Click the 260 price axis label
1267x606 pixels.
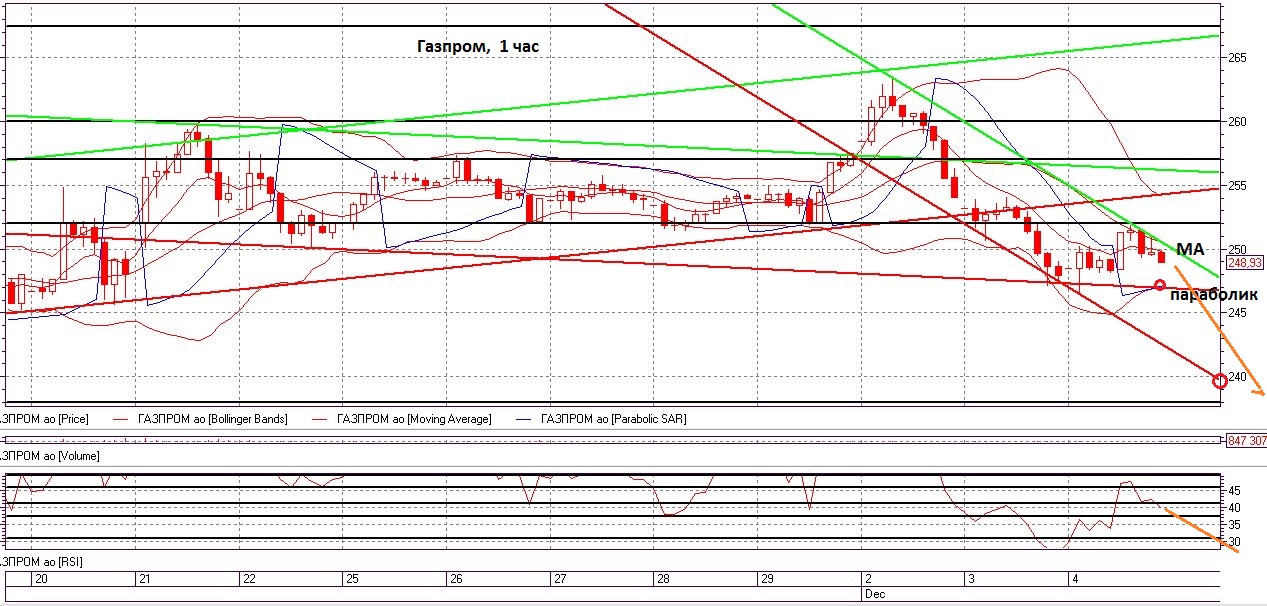tap(1238, 122)
